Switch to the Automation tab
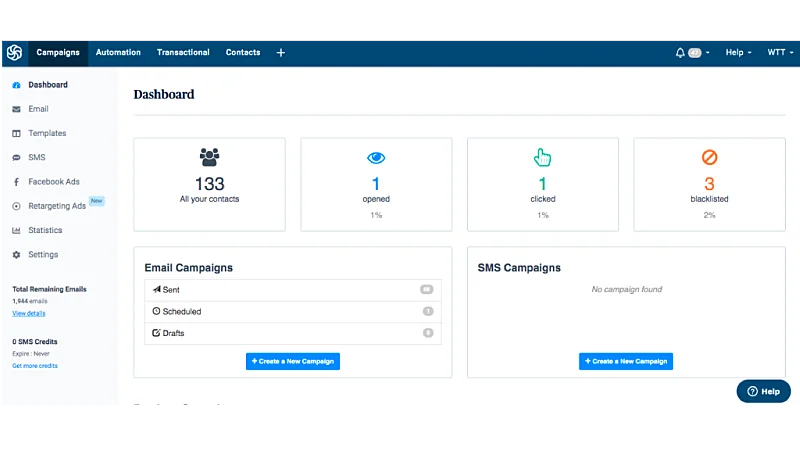The image size is (800, 450). click(x=118, y=53)
